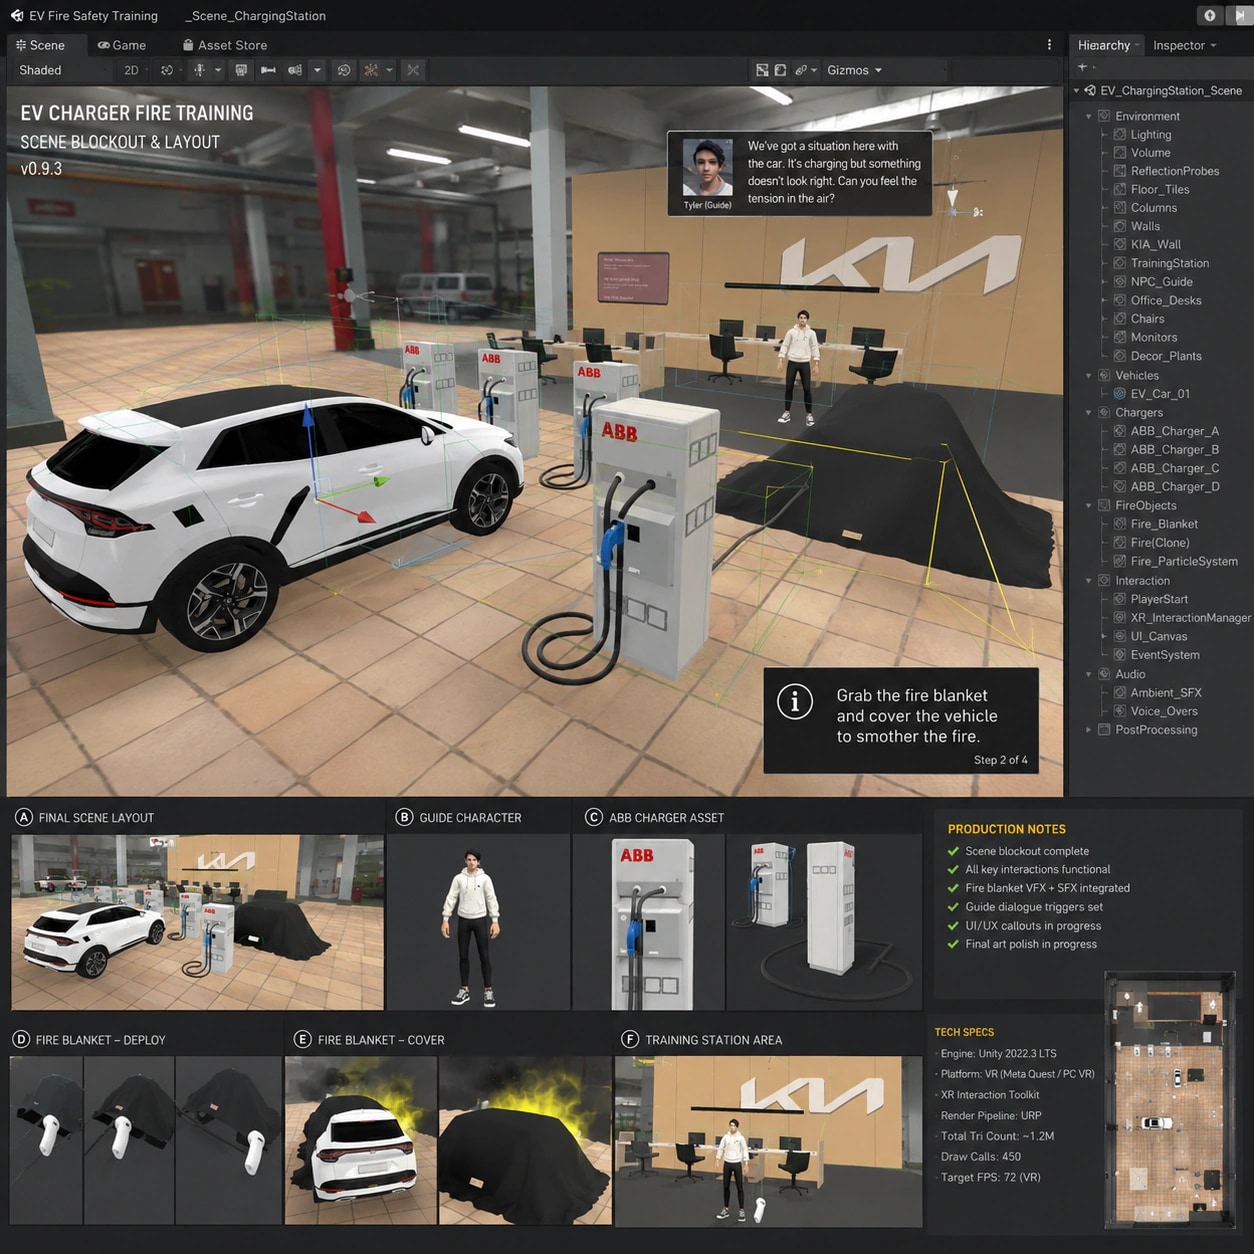Screen dimensions: 1254x1254
Task: Open the Asset Store tab
Action: click(x=225, y=45)
